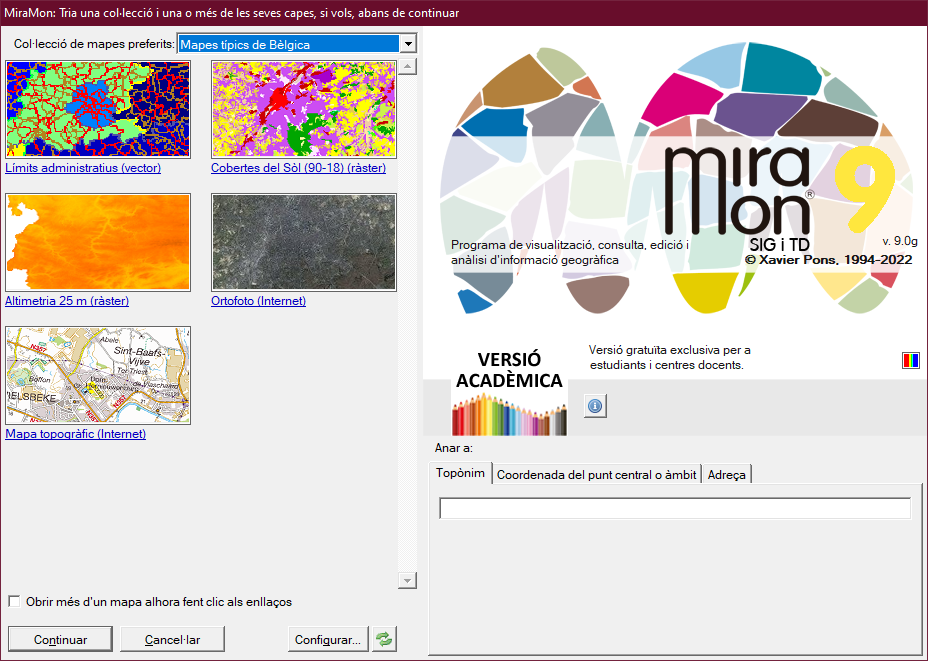Open the Altimetria 25 m (ràster) link
The height and width of the screenshot is (661, 928).
click(x=67, y=301)
